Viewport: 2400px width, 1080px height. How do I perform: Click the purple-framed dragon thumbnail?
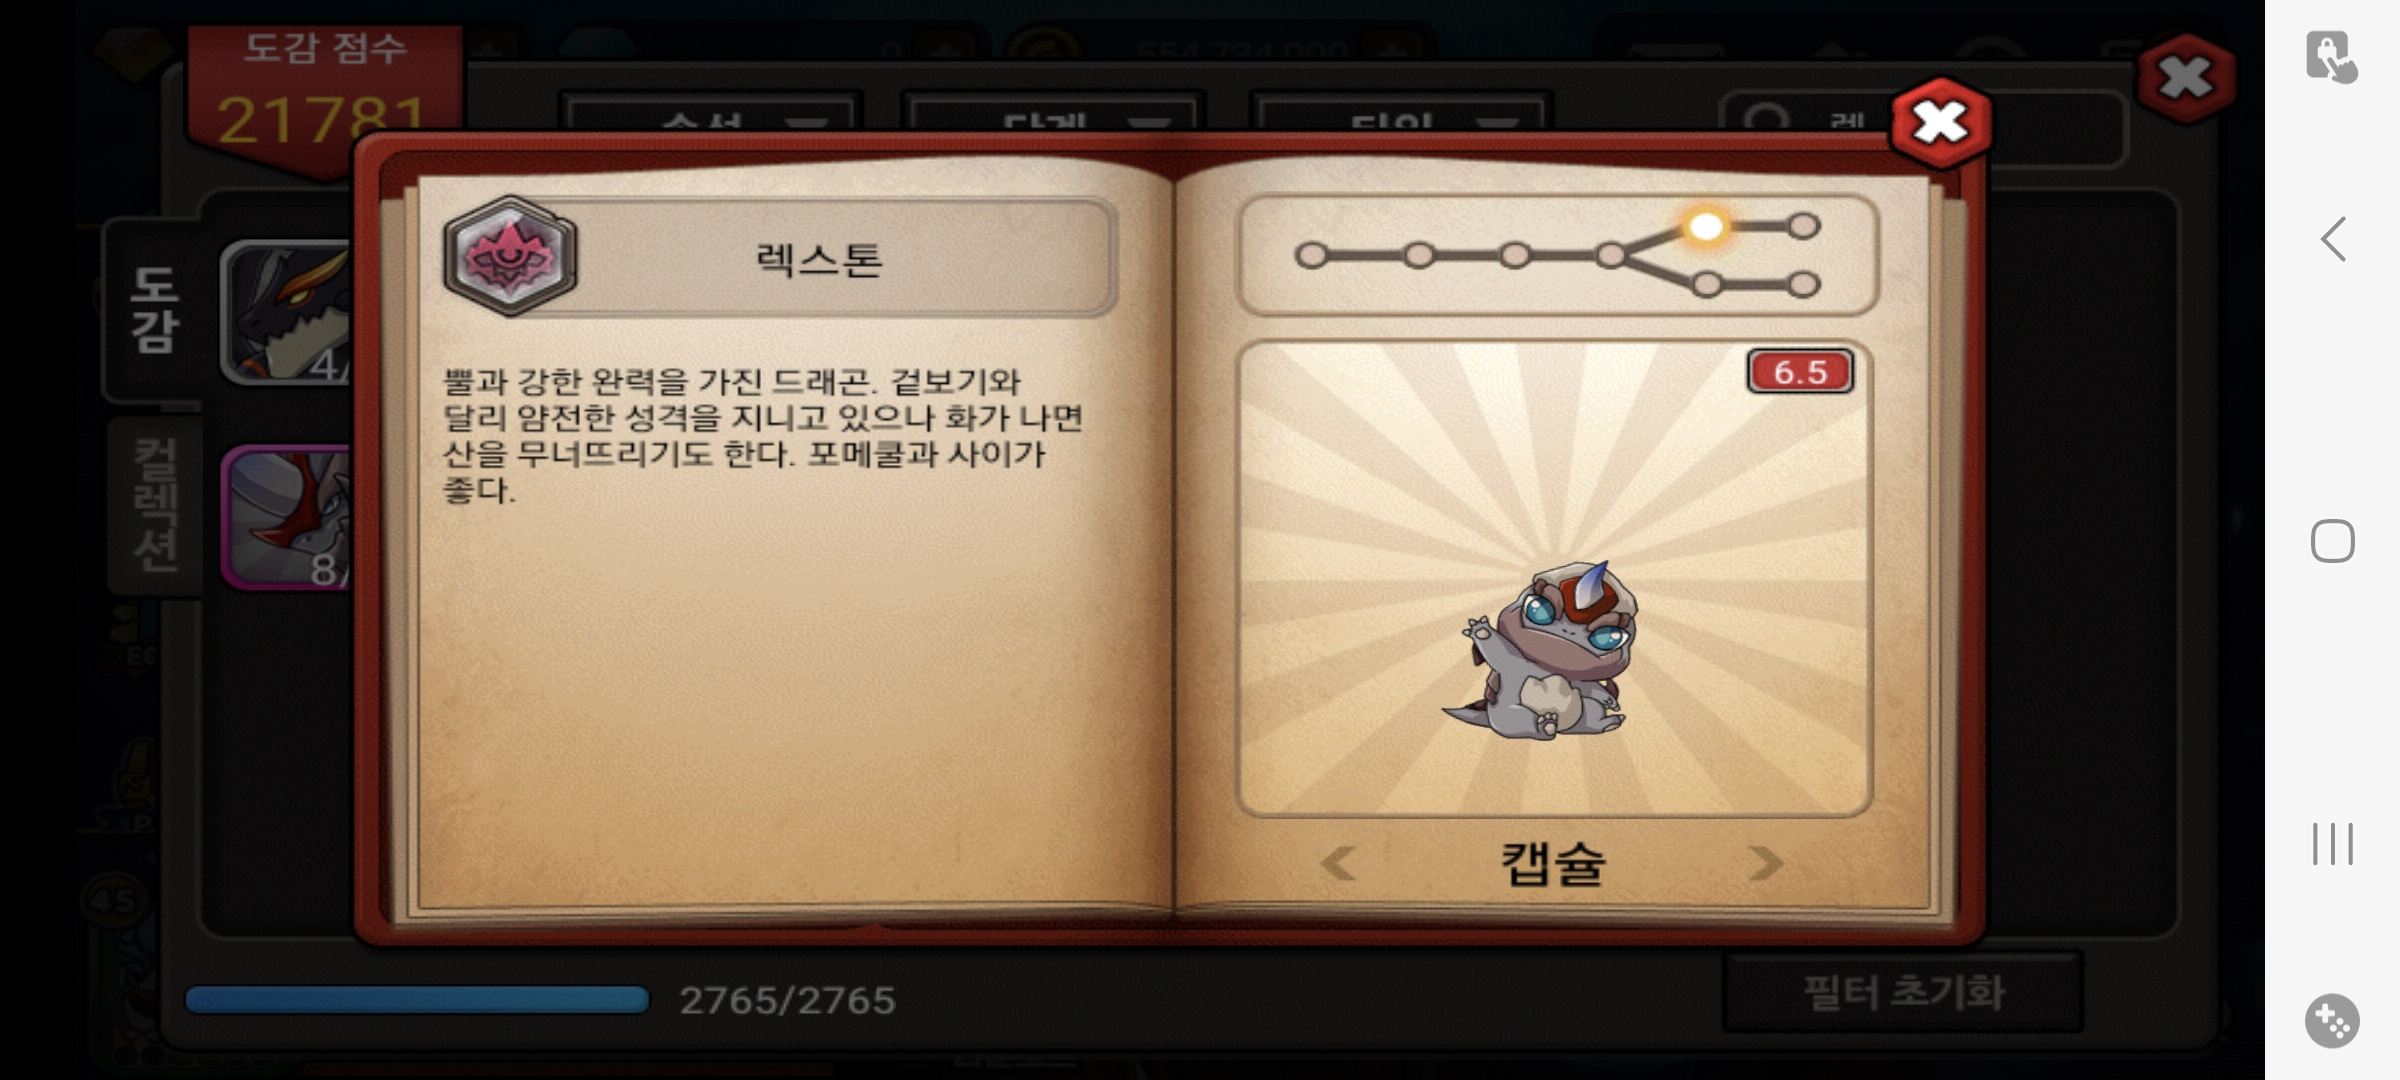[288, 517]
